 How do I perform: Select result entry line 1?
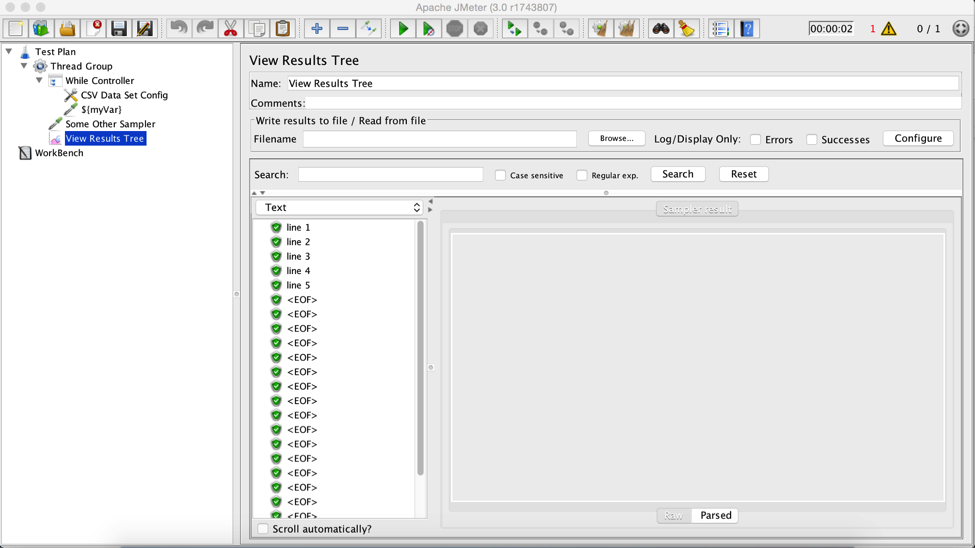tap(298, 228)
